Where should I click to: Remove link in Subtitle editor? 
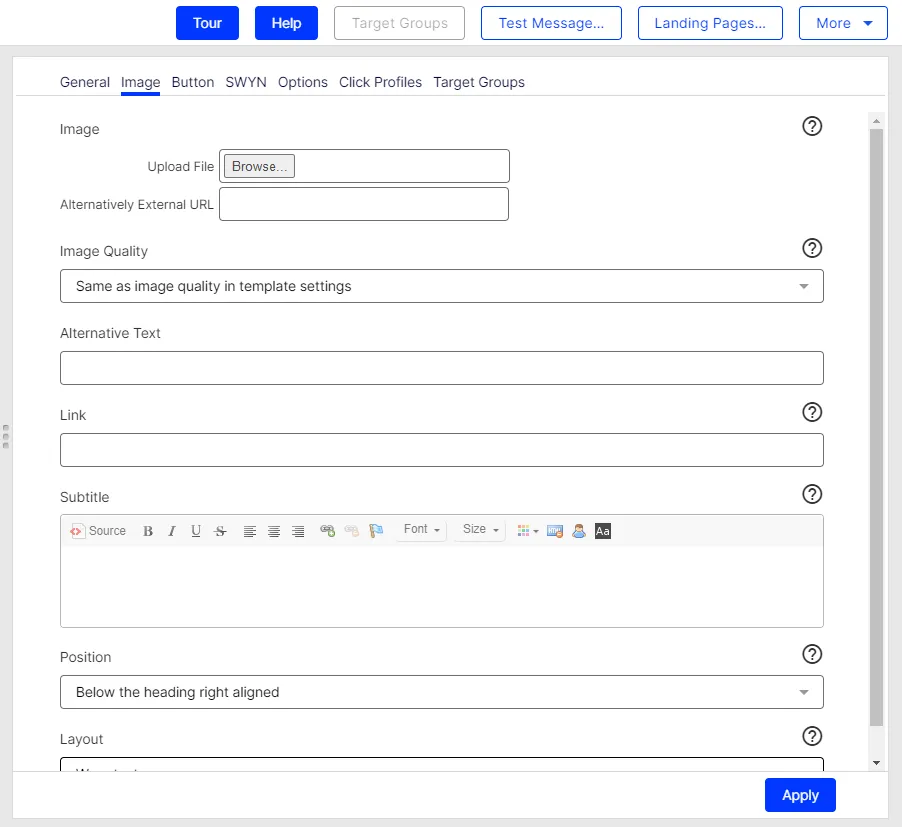pyautogui.click(x=351, y=531)
